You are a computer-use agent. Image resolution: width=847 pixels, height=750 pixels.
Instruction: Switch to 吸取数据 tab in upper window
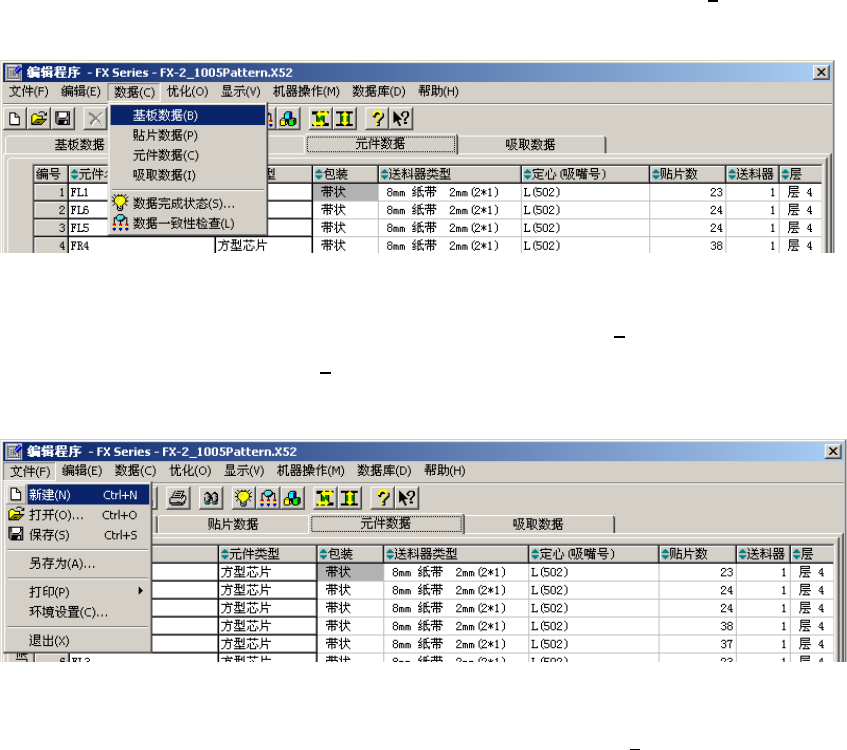pyautogui.click(x=530, y=144)
